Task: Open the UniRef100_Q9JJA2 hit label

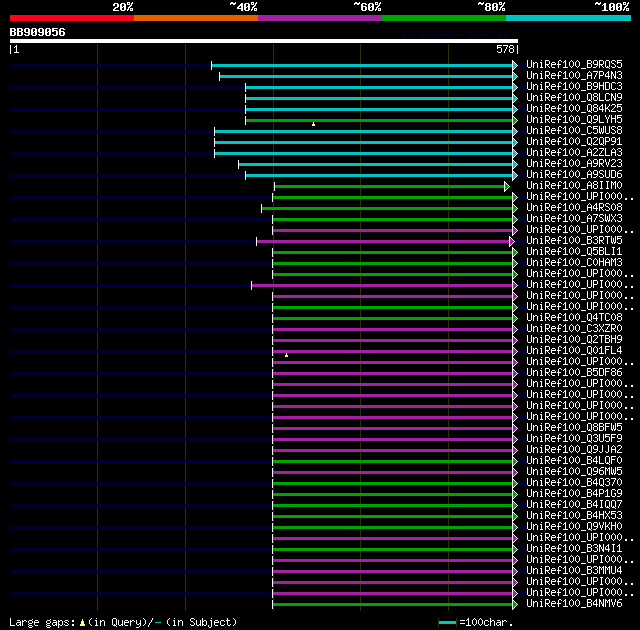Action: pos(574,450)
